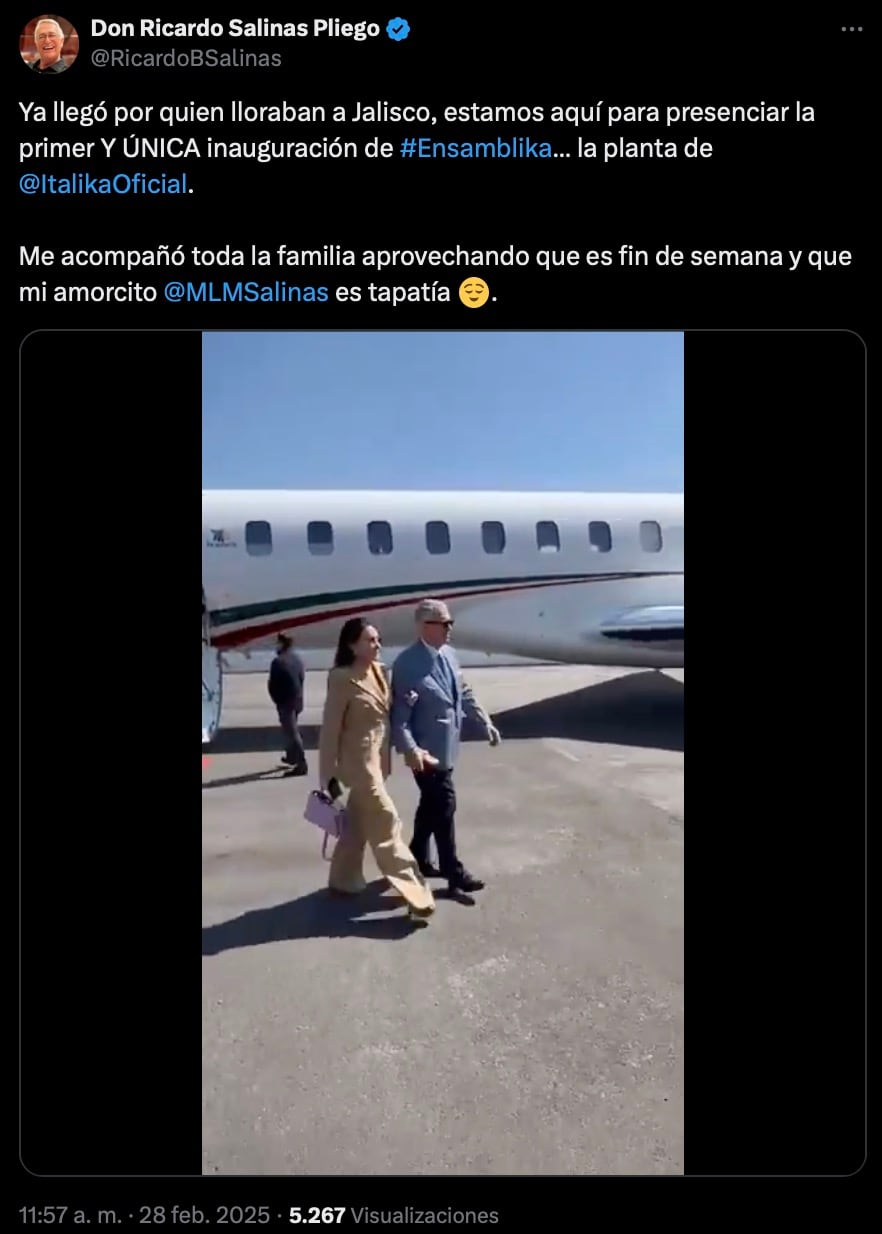
Task: Follow the @ItalikaOficial mention
Action: 103,184
